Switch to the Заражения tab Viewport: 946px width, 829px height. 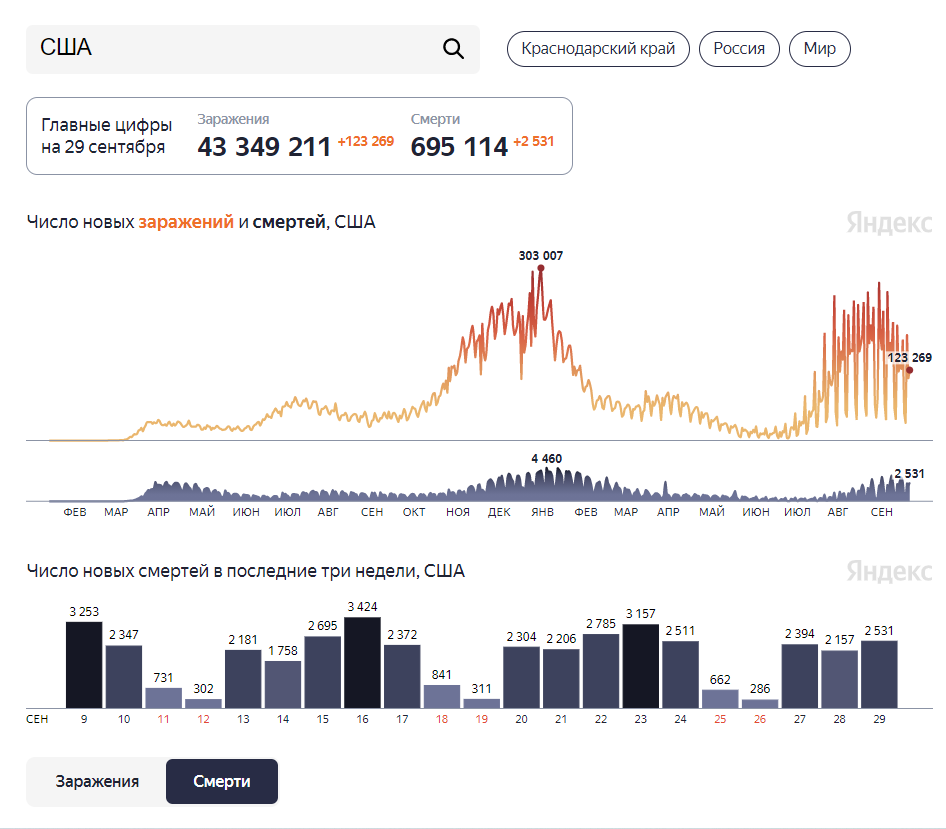97,781
